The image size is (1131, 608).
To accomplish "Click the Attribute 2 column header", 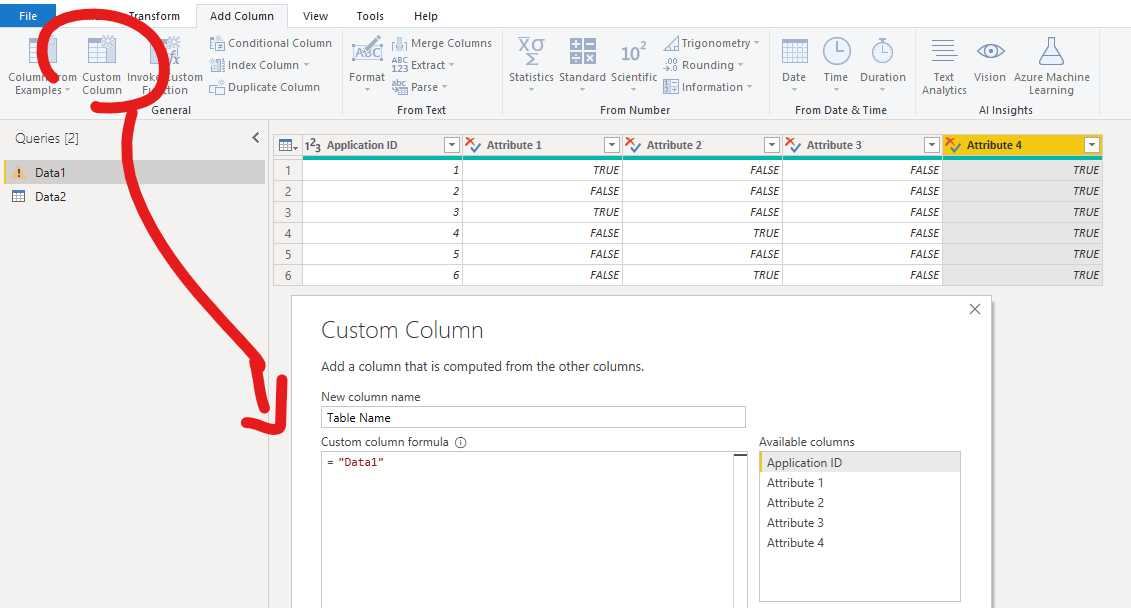I will click(702, 145).
